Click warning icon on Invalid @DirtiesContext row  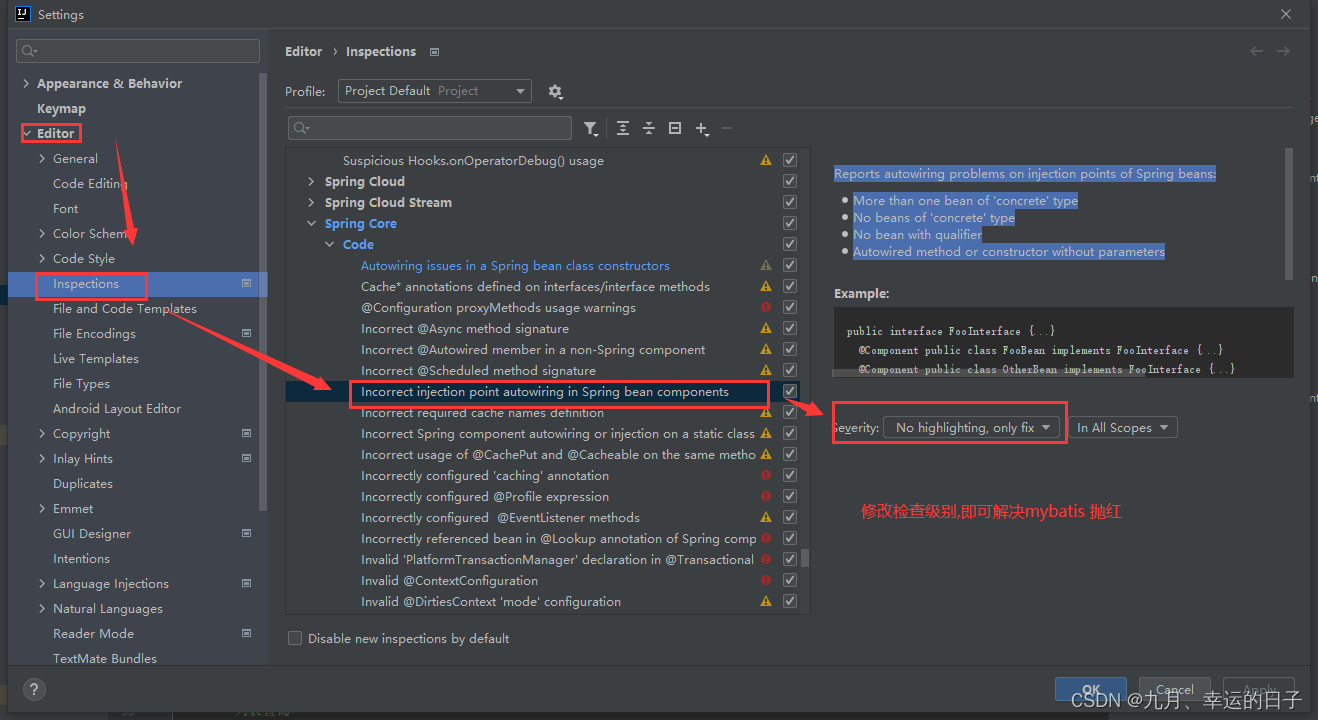(x=766, y=602)
